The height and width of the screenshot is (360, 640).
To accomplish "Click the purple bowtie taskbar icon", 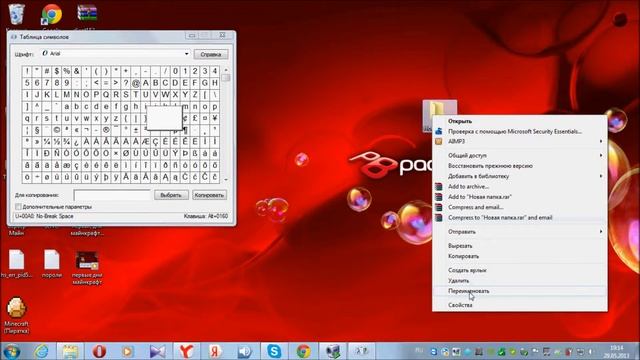I will click(157, 351).
